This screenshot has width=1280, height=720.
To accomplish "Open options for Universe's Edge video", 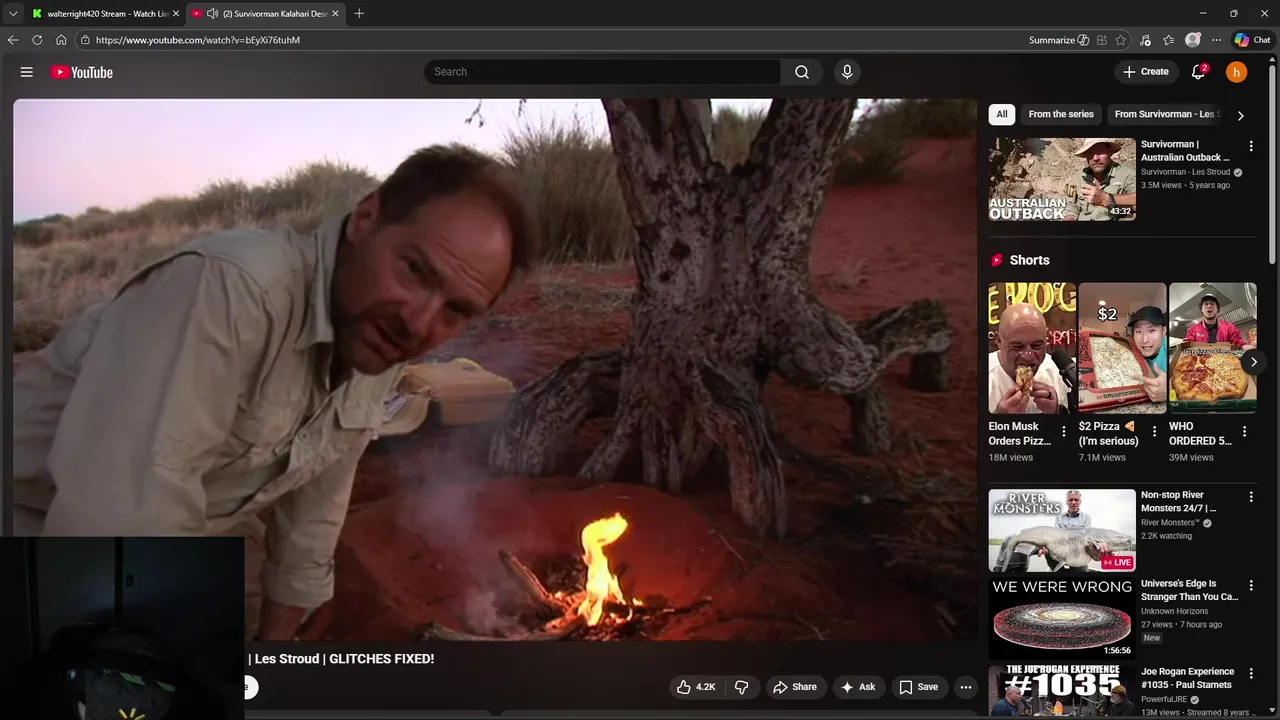I will coord(1250,585).
